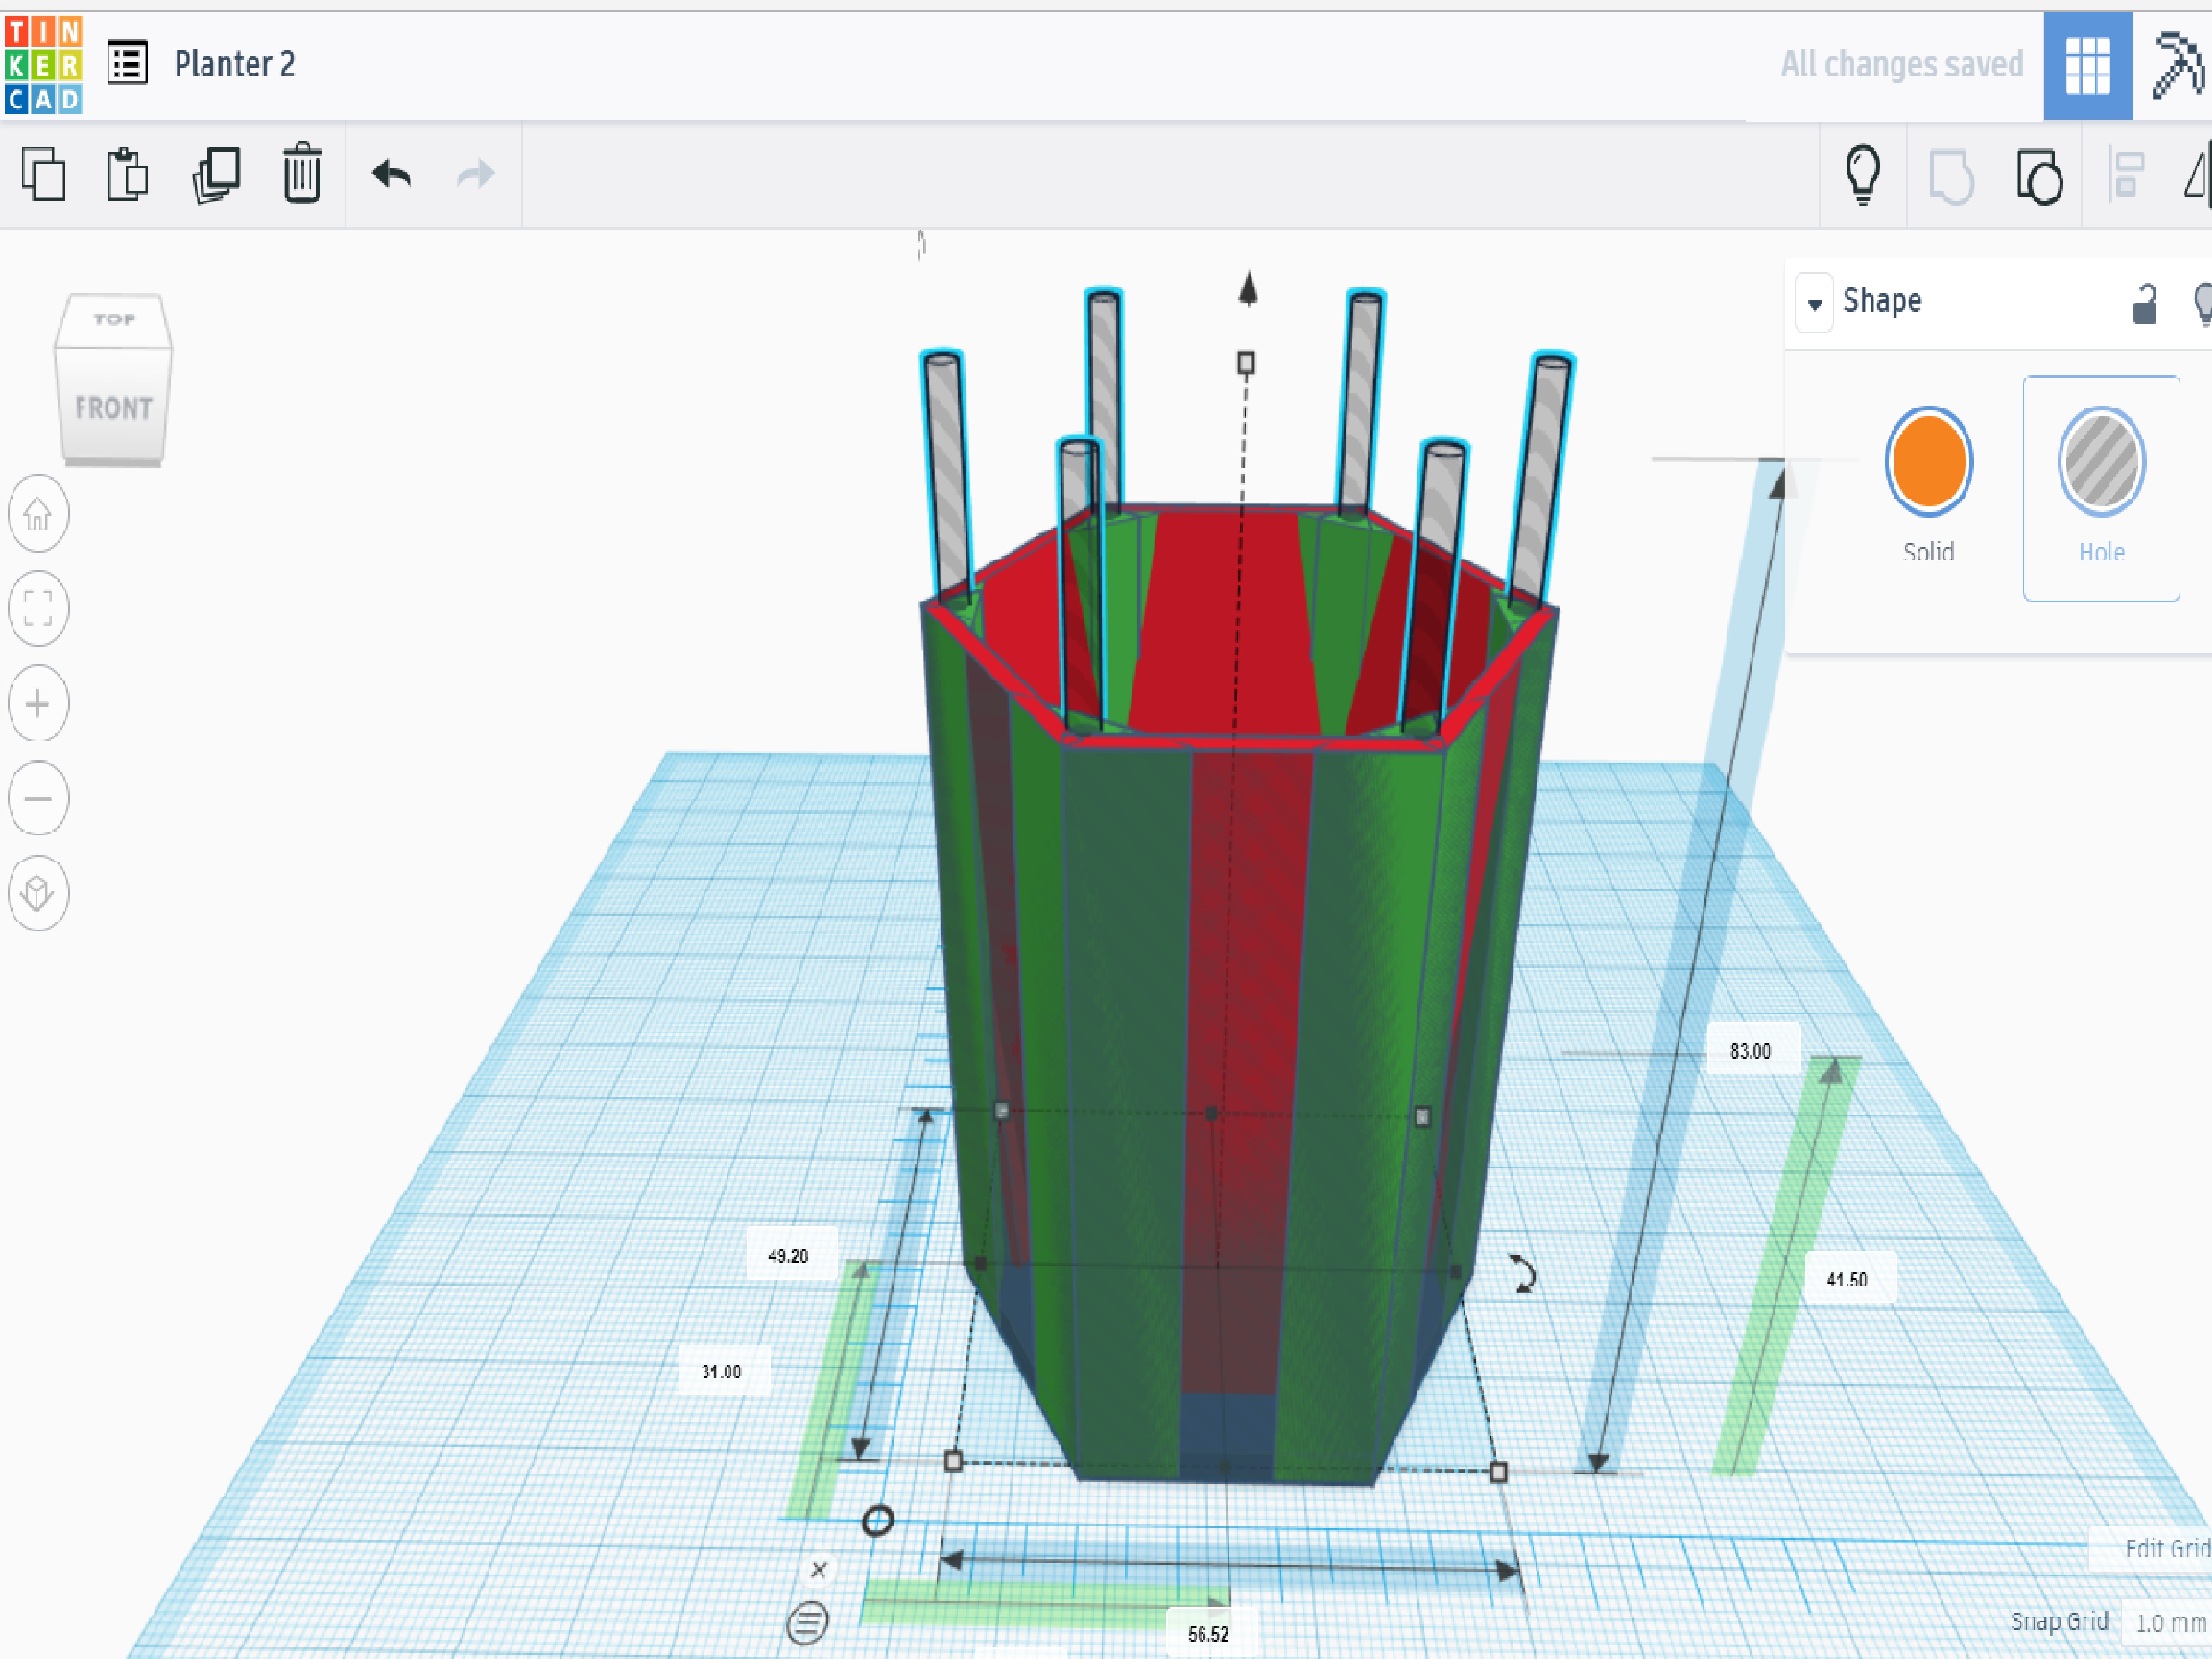2212x1659 pixels.
Task: Set shape to Hole striped swatch
Action: [x=2101, y=462]
